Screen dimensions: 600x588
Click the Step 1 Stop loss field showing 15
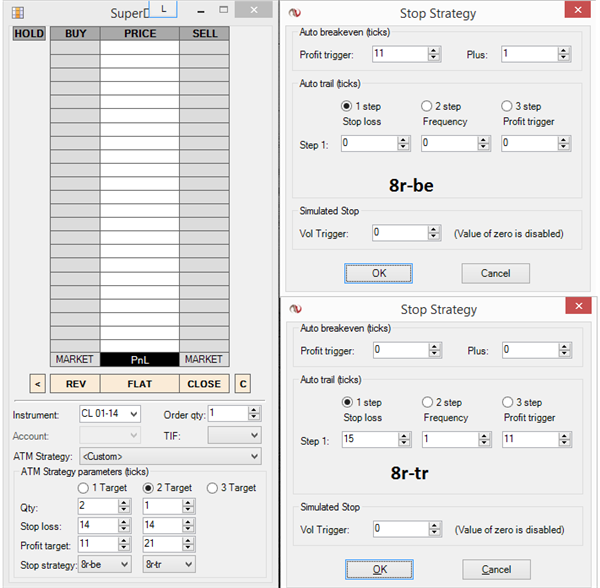[x=371, y=439]
